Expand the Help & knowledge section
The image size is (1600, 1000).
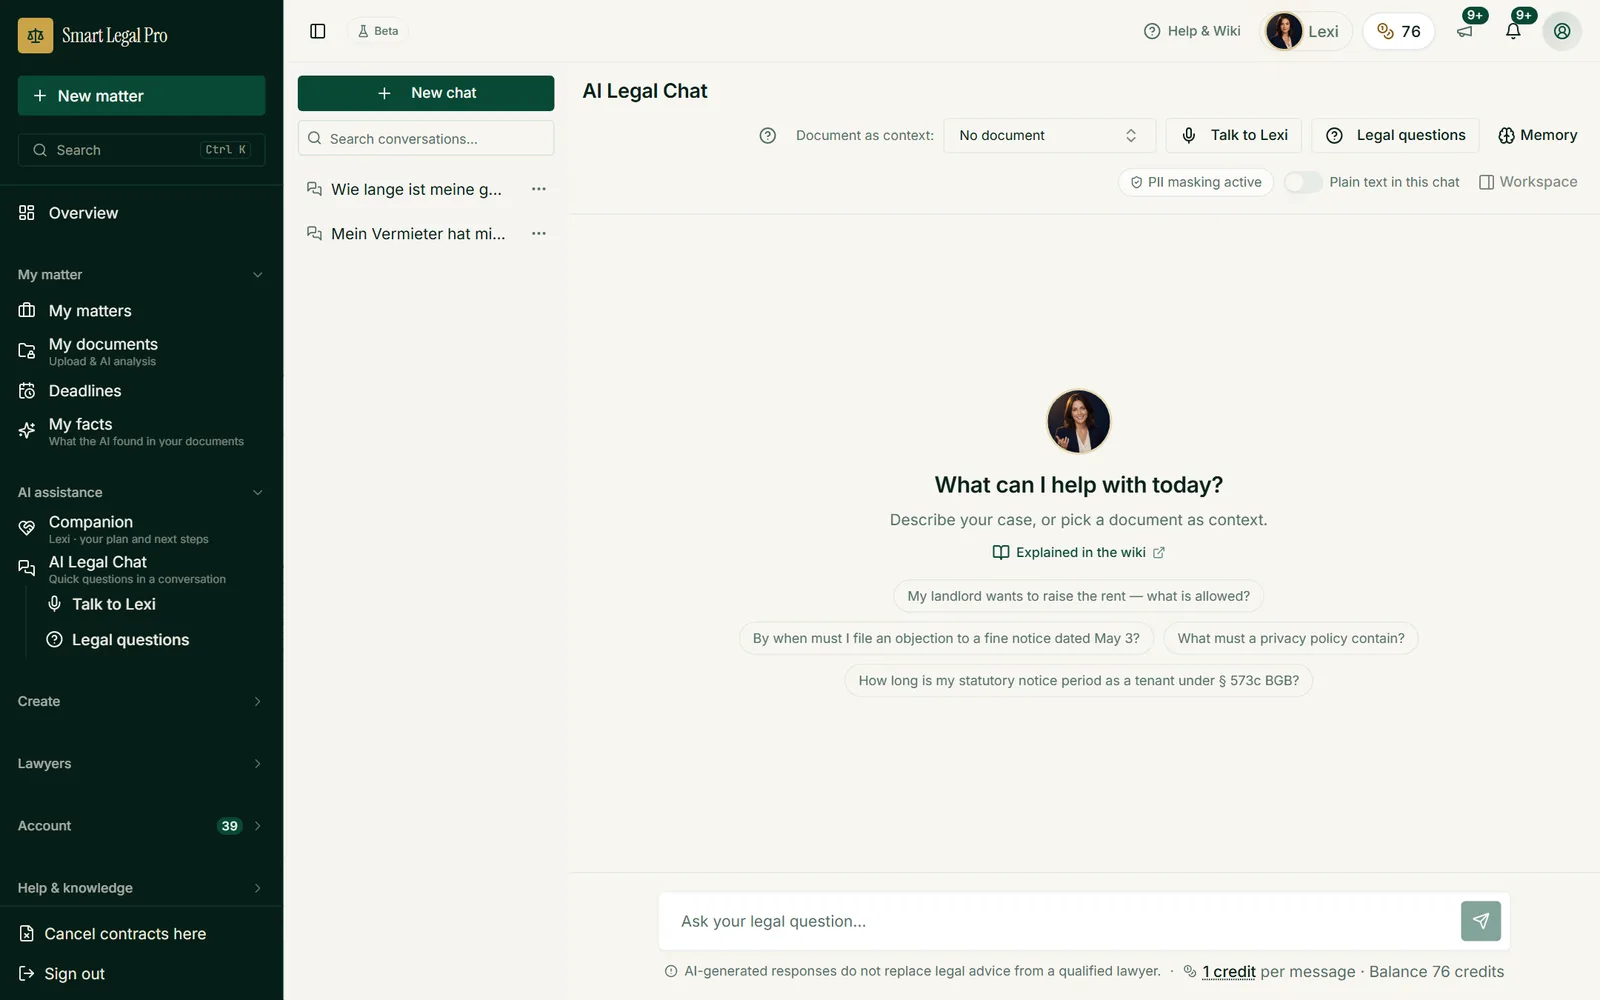coord(141,888)
